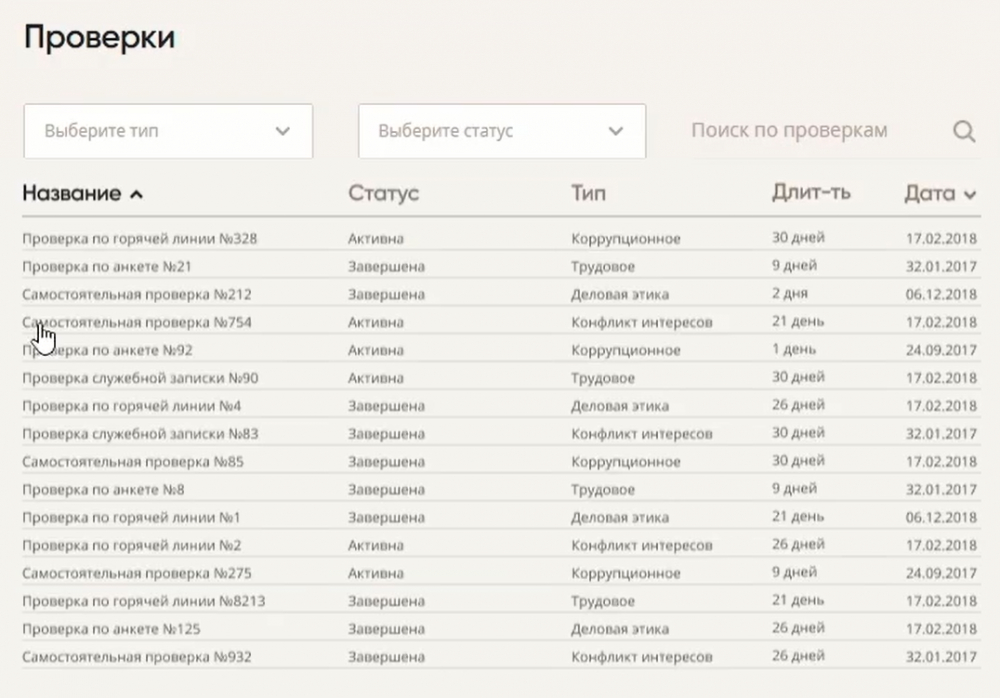Click the Статус column header
Image resolution: width=1000 pixels, height=698 pixels.
pyautogui.click(x=383, y=193)
